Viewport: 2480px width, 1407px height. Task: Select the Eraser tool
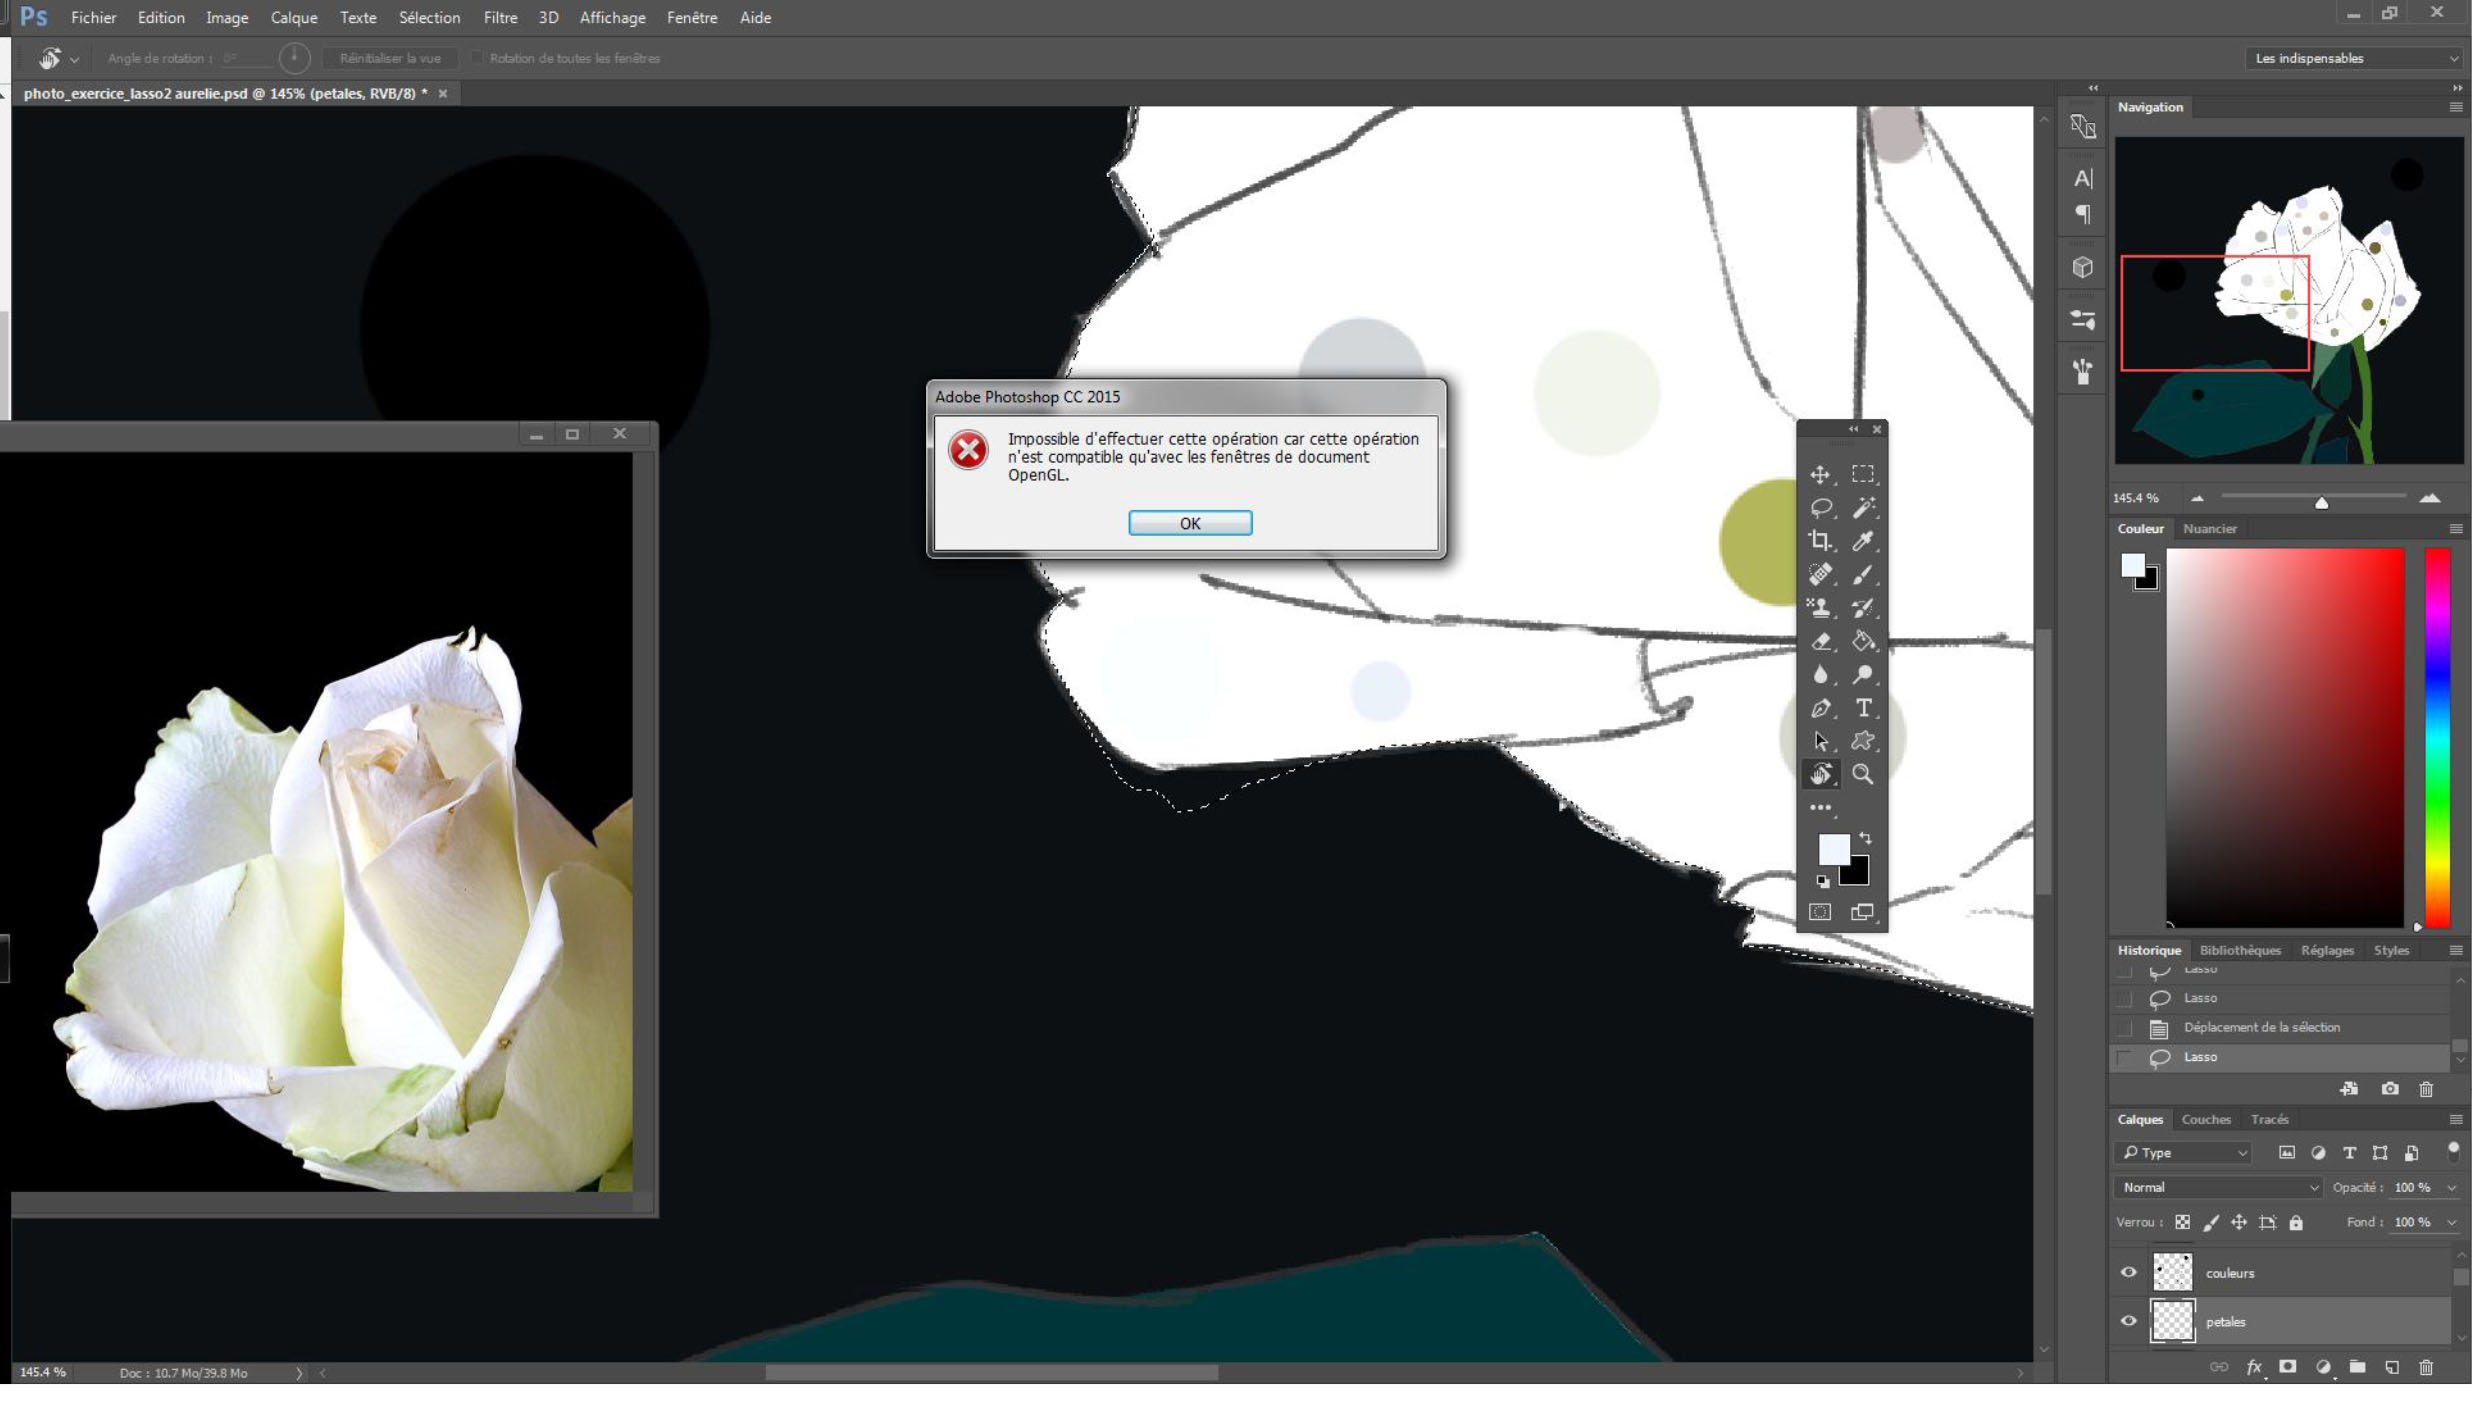tap(1820, 641)
